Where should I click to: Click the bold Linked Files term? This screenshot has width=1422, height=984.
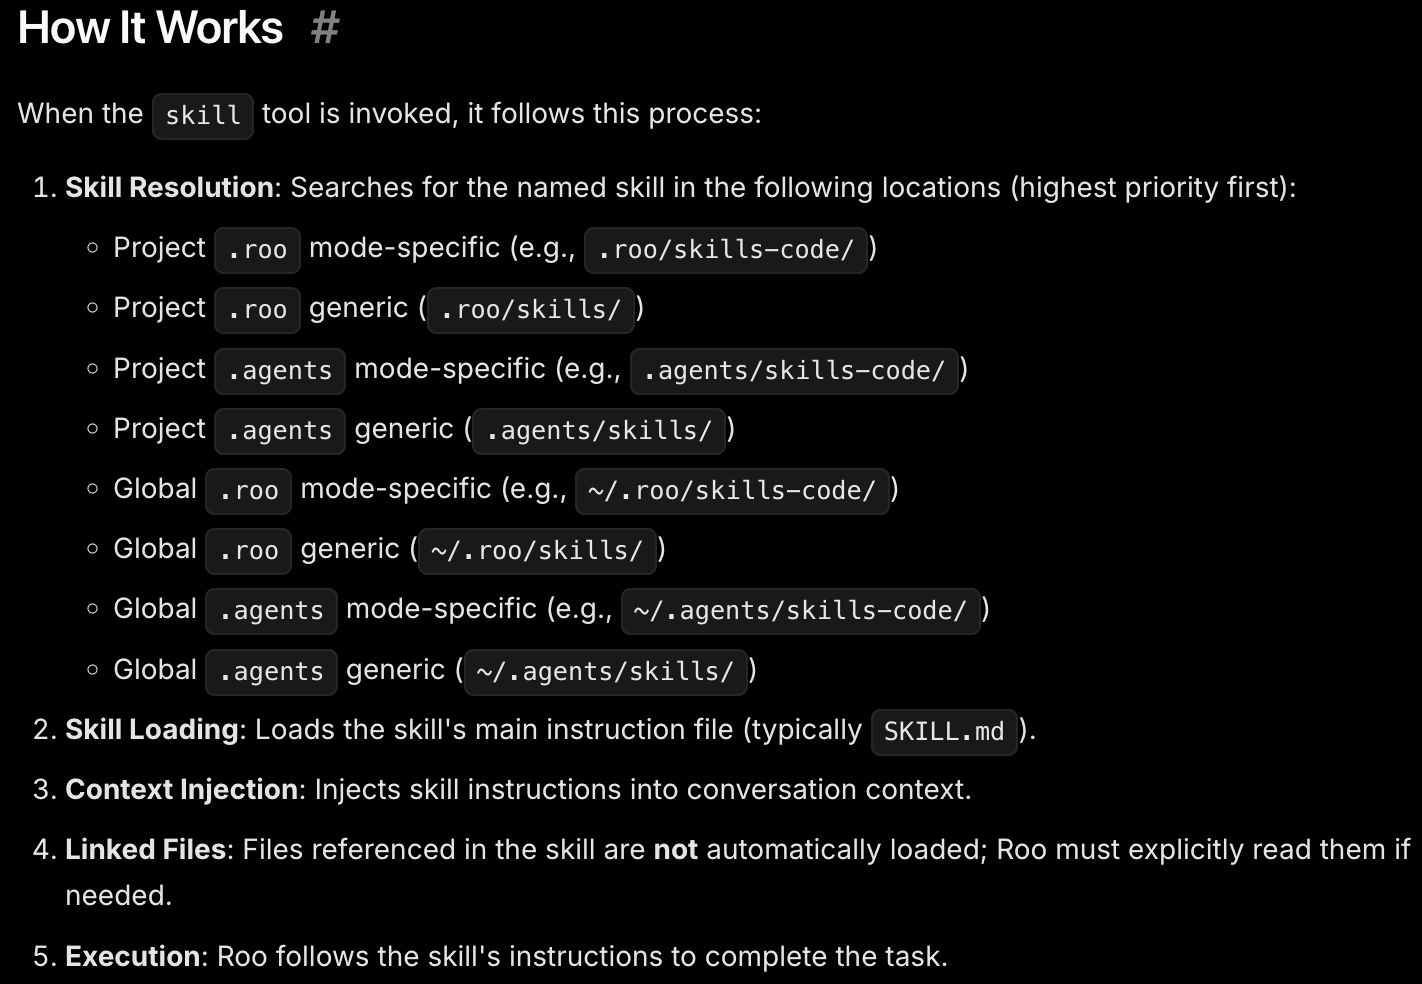click(x=145, y=850)
